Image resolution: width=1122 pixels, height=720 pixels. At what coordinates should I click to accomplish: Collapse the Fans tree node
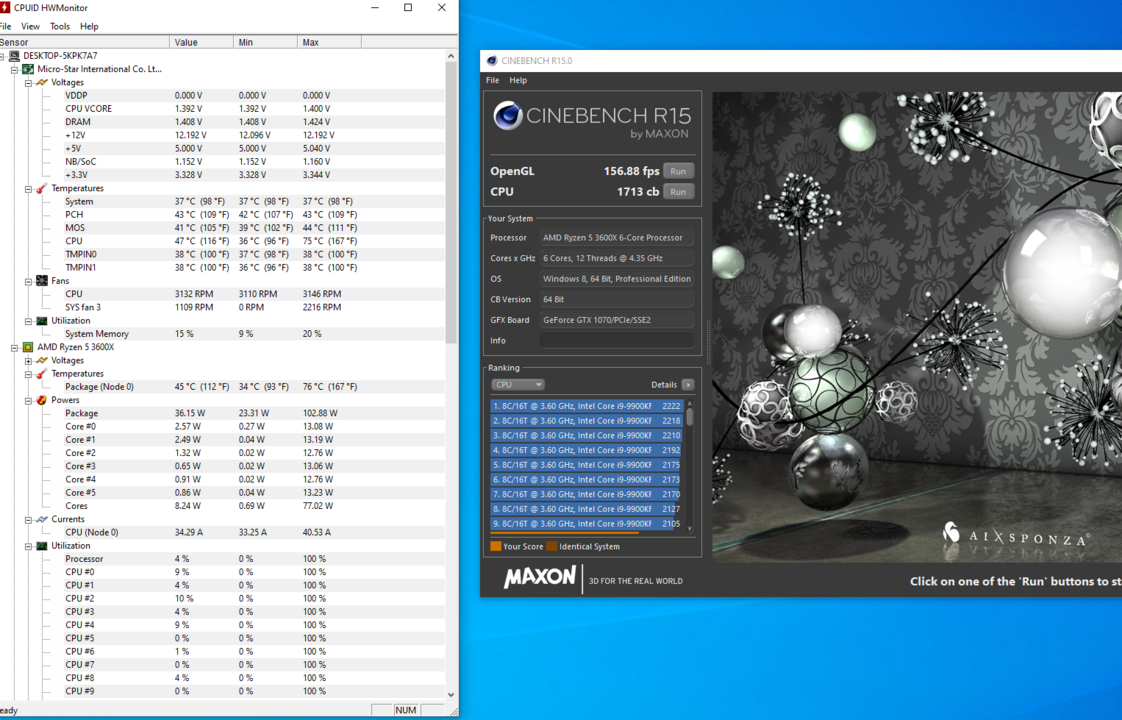coord(29,281)
